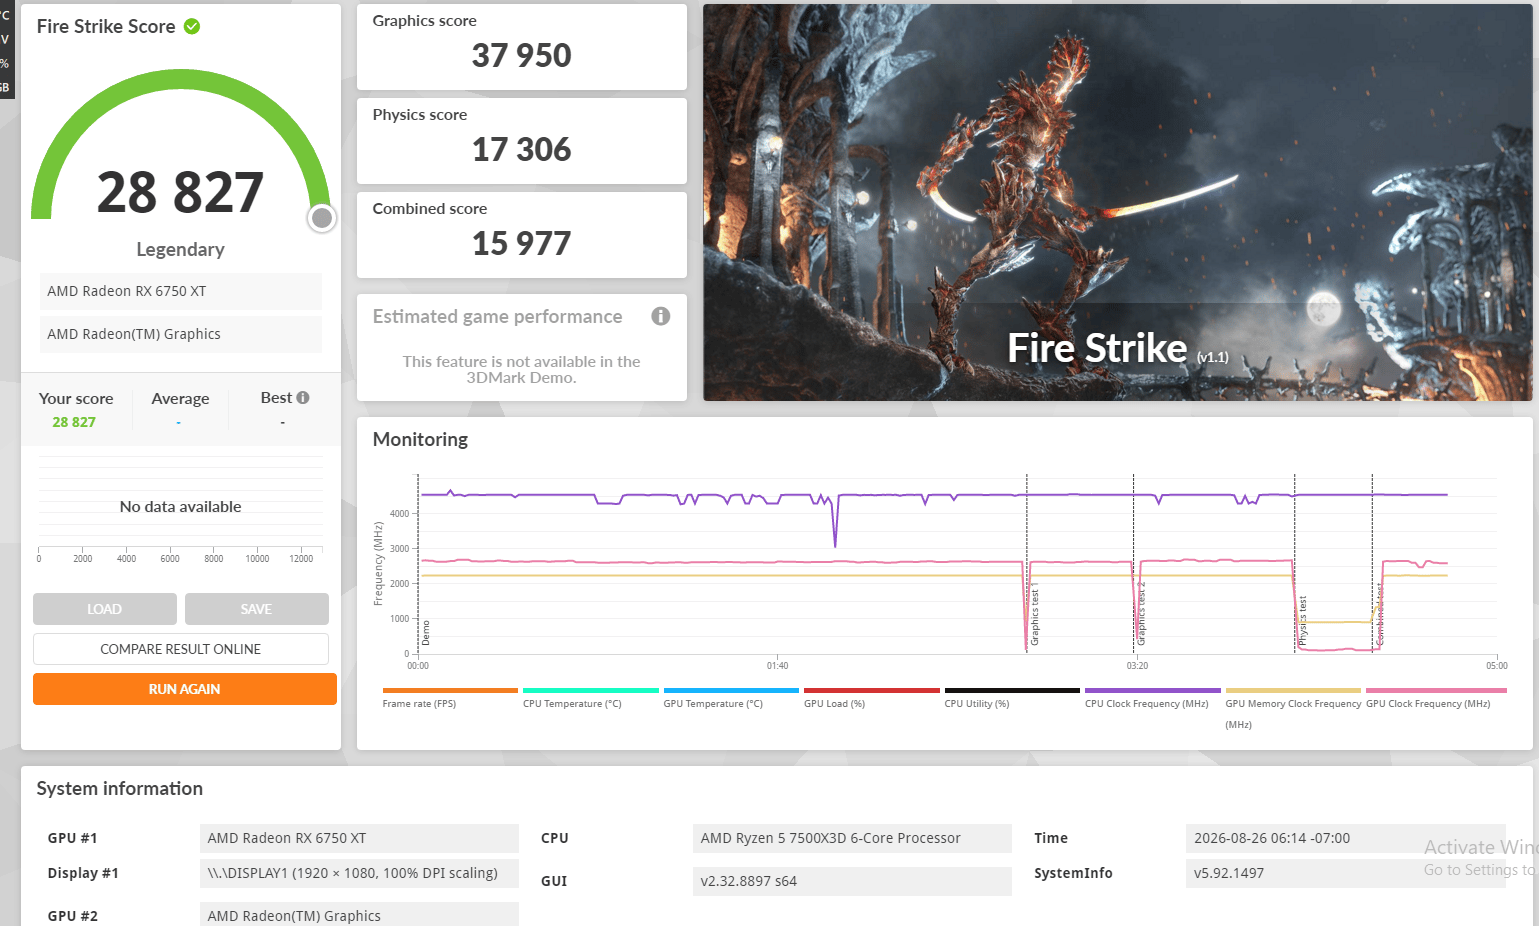Click the Monitoring heading
This screenshot has width=1539, height=926.
[x=420, y=439]
